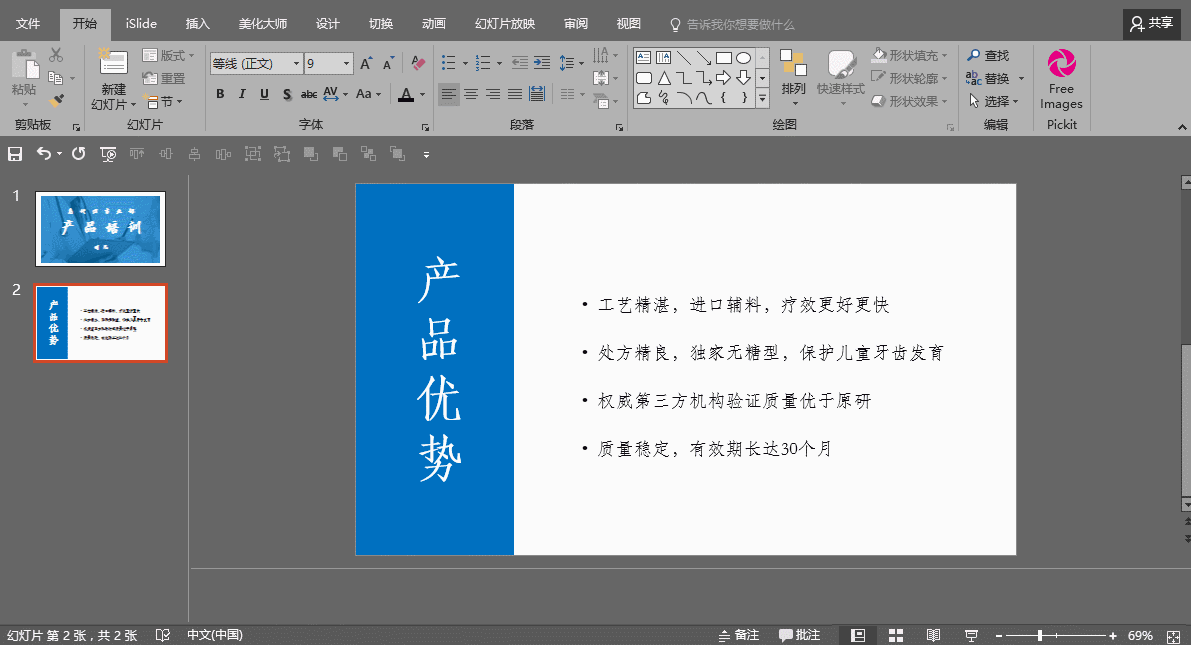Click the Pickit Free Images icon
The image size is (1191, 645).
[1061, 64]
